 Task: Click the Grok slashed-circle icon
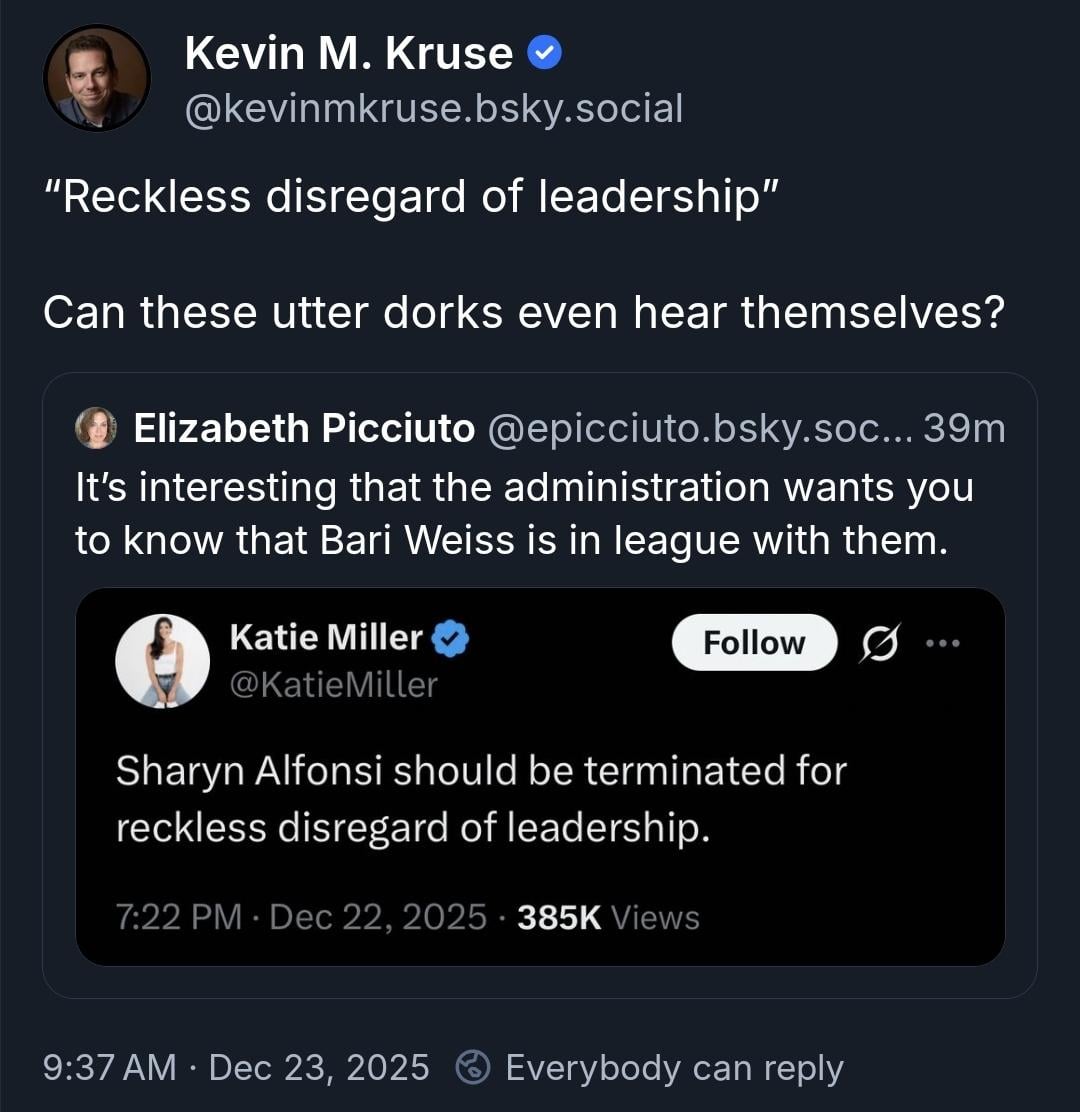pos(880,642)
